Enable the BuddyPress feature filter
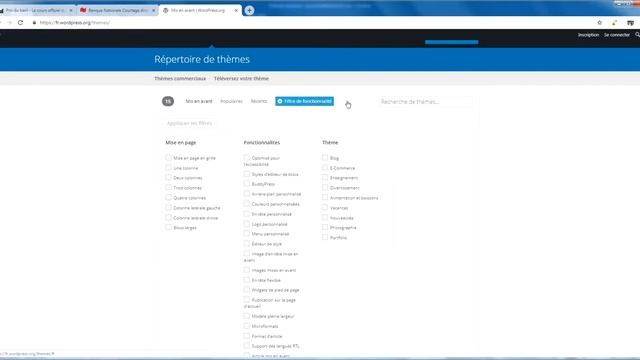 247,184
